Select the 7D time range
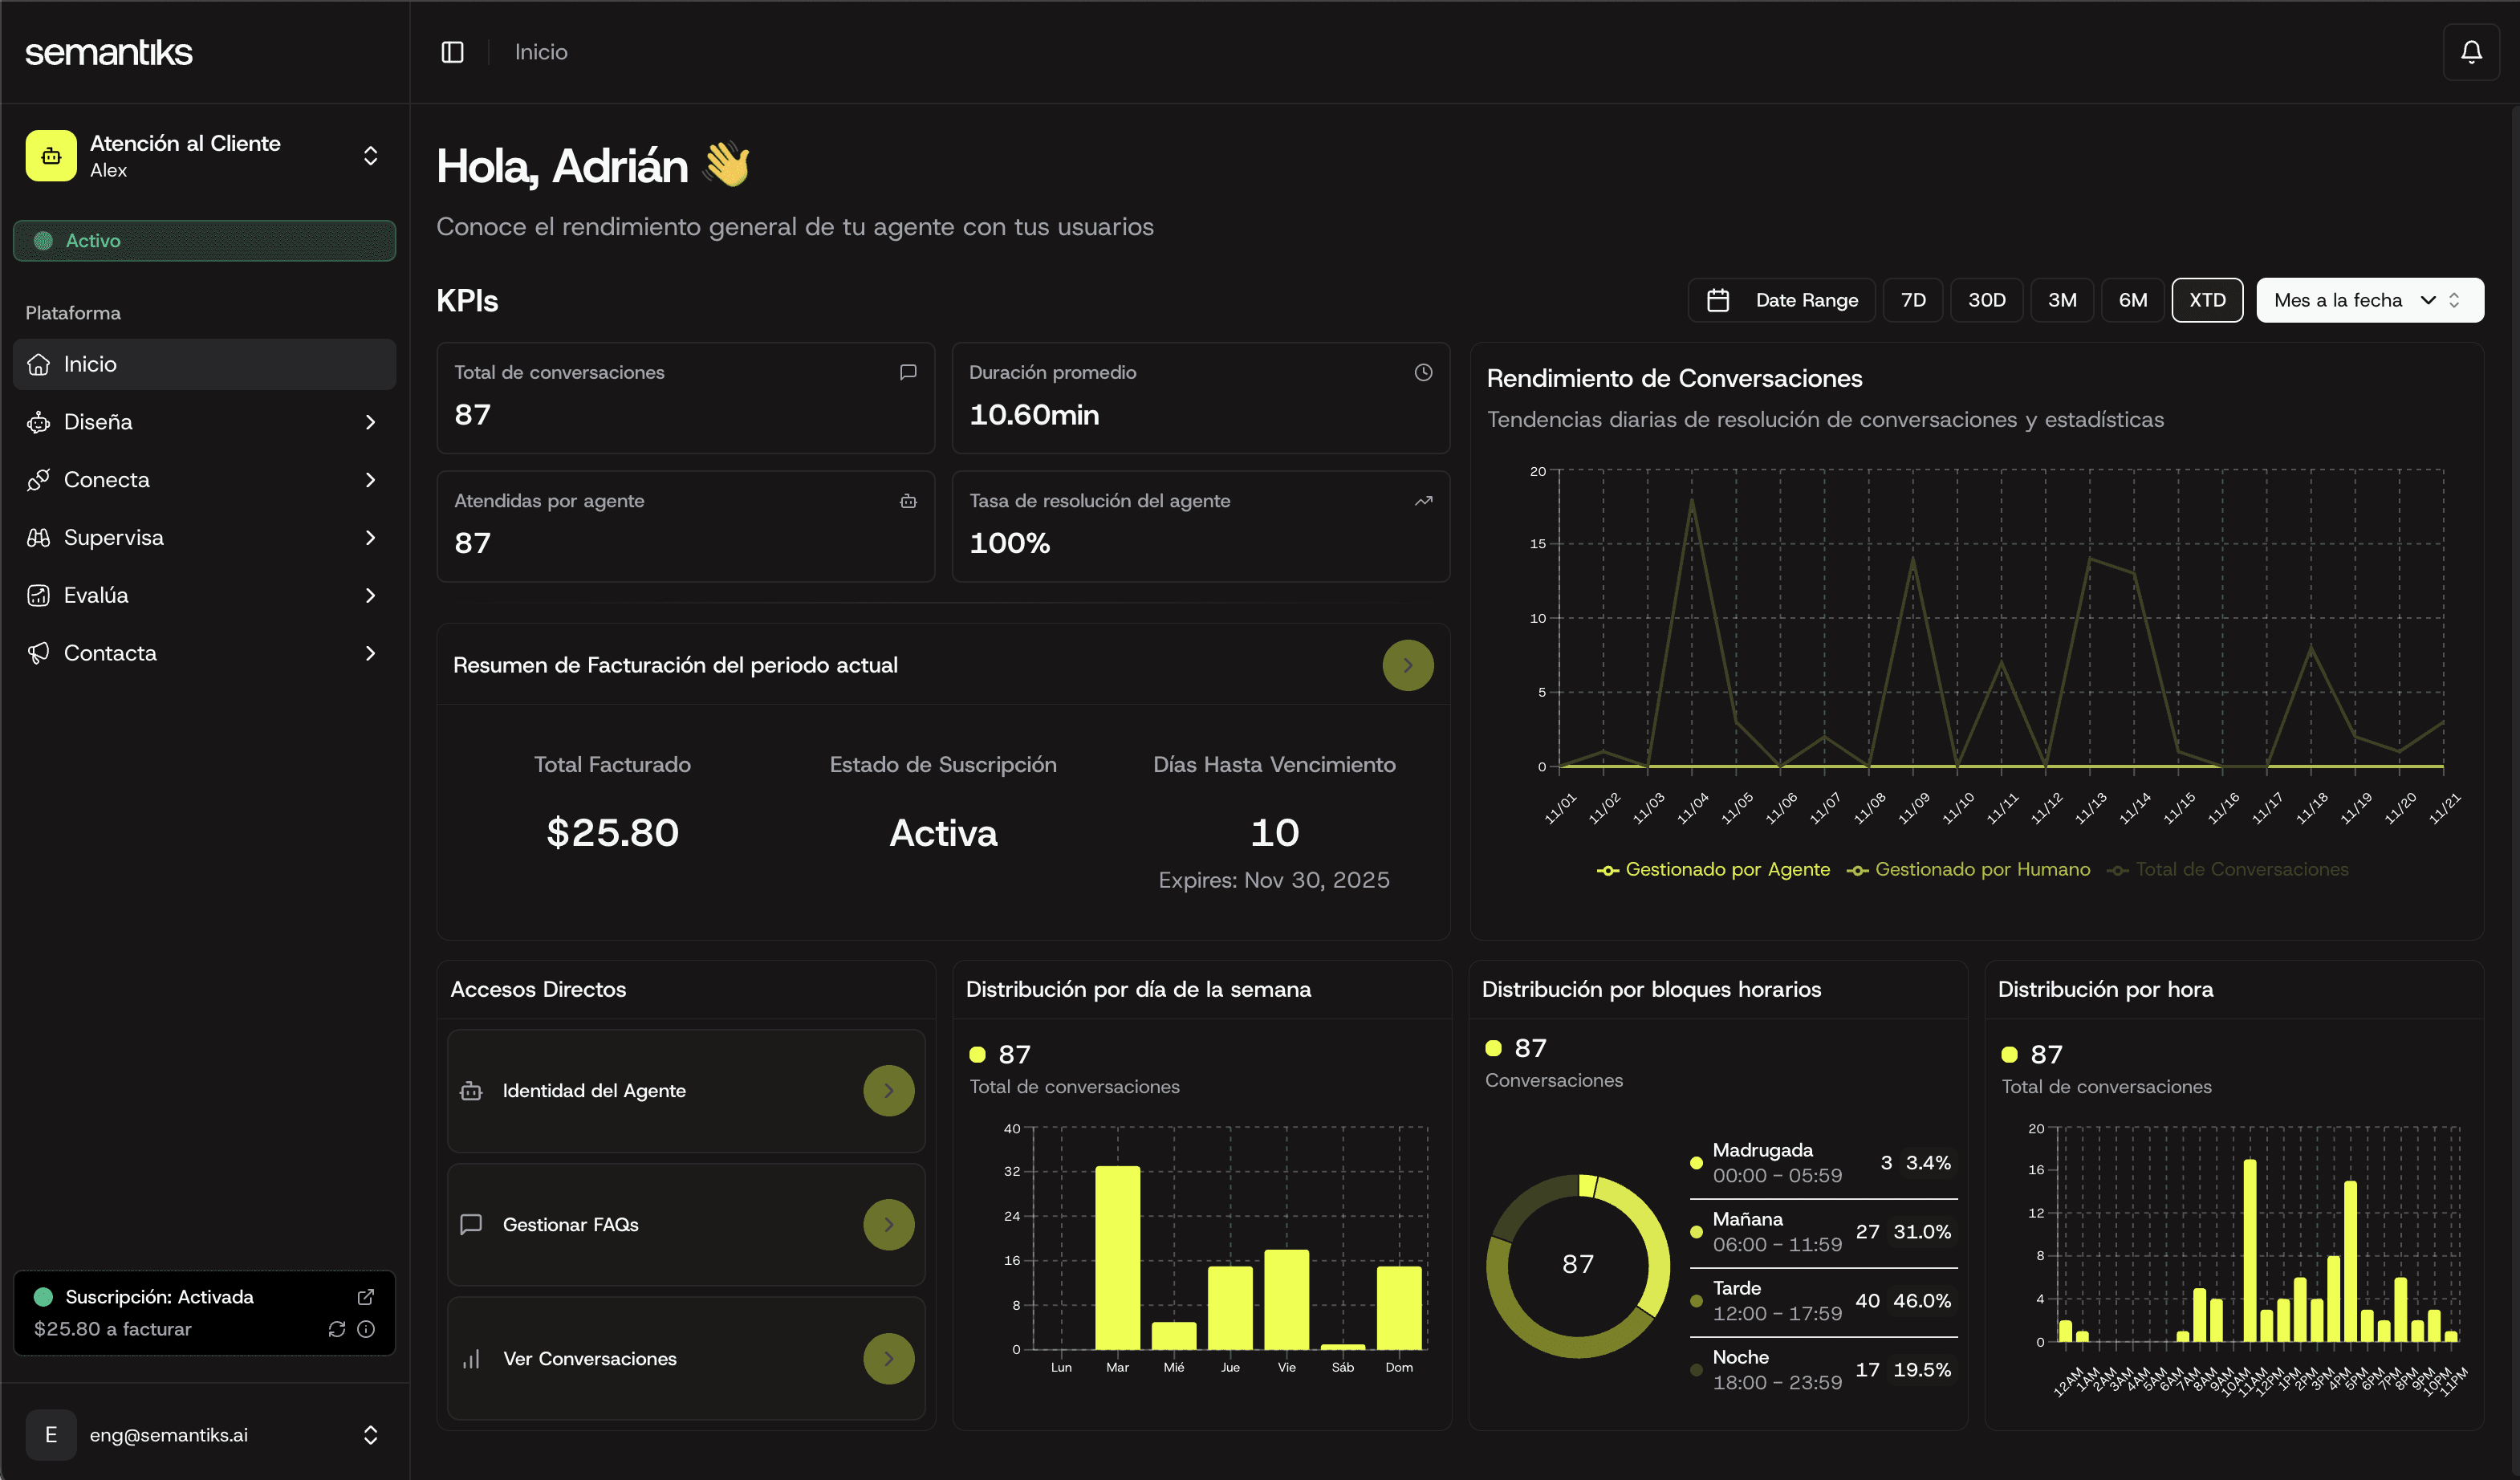The width and height of the screenshot is (2520, 1480). coord(1913,300)
